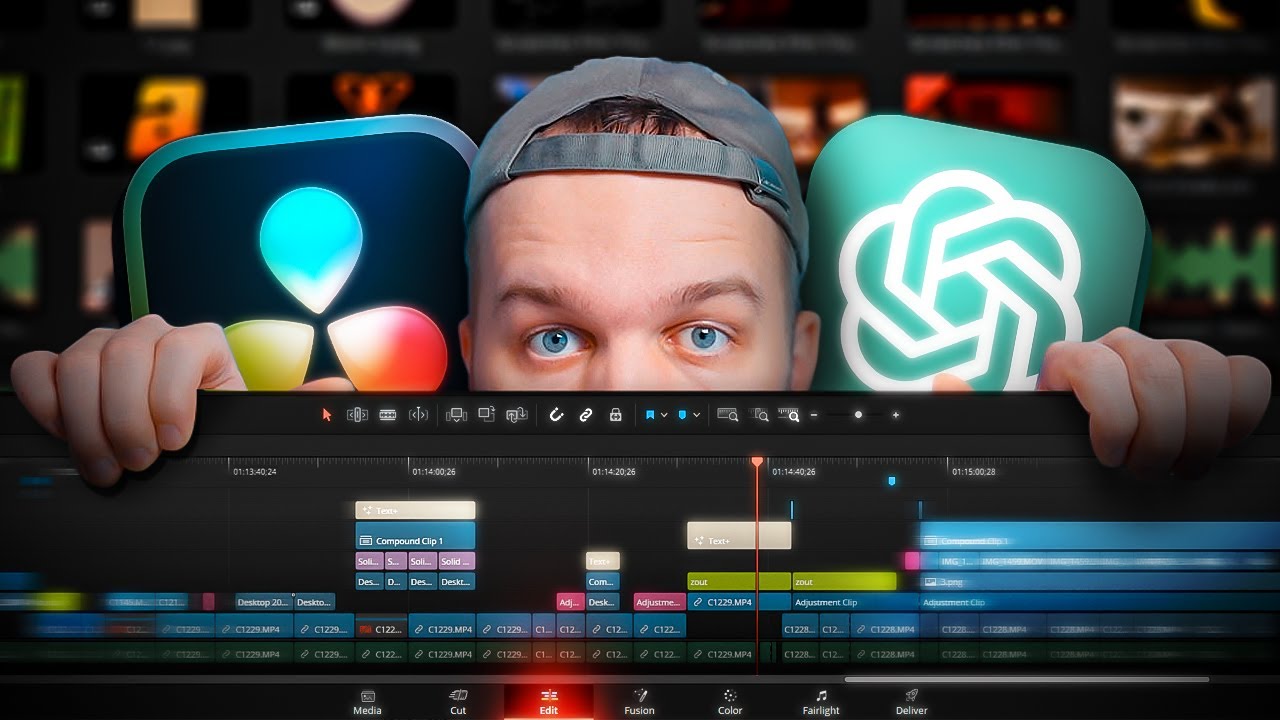Select the Compound Clip 1 clip
Viewport: 1280px width, 720px height.
click(x=415, y=536)
